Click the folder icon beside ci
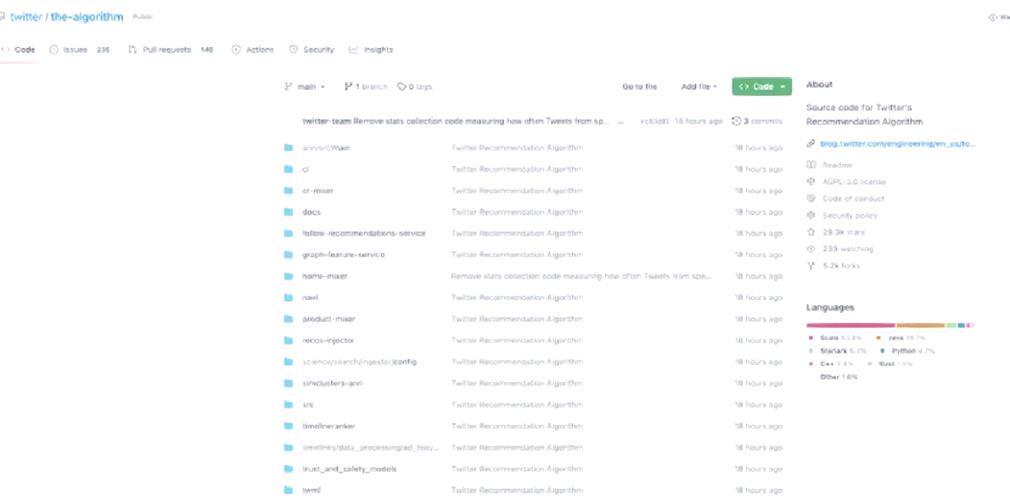 [x=288, y=169]
